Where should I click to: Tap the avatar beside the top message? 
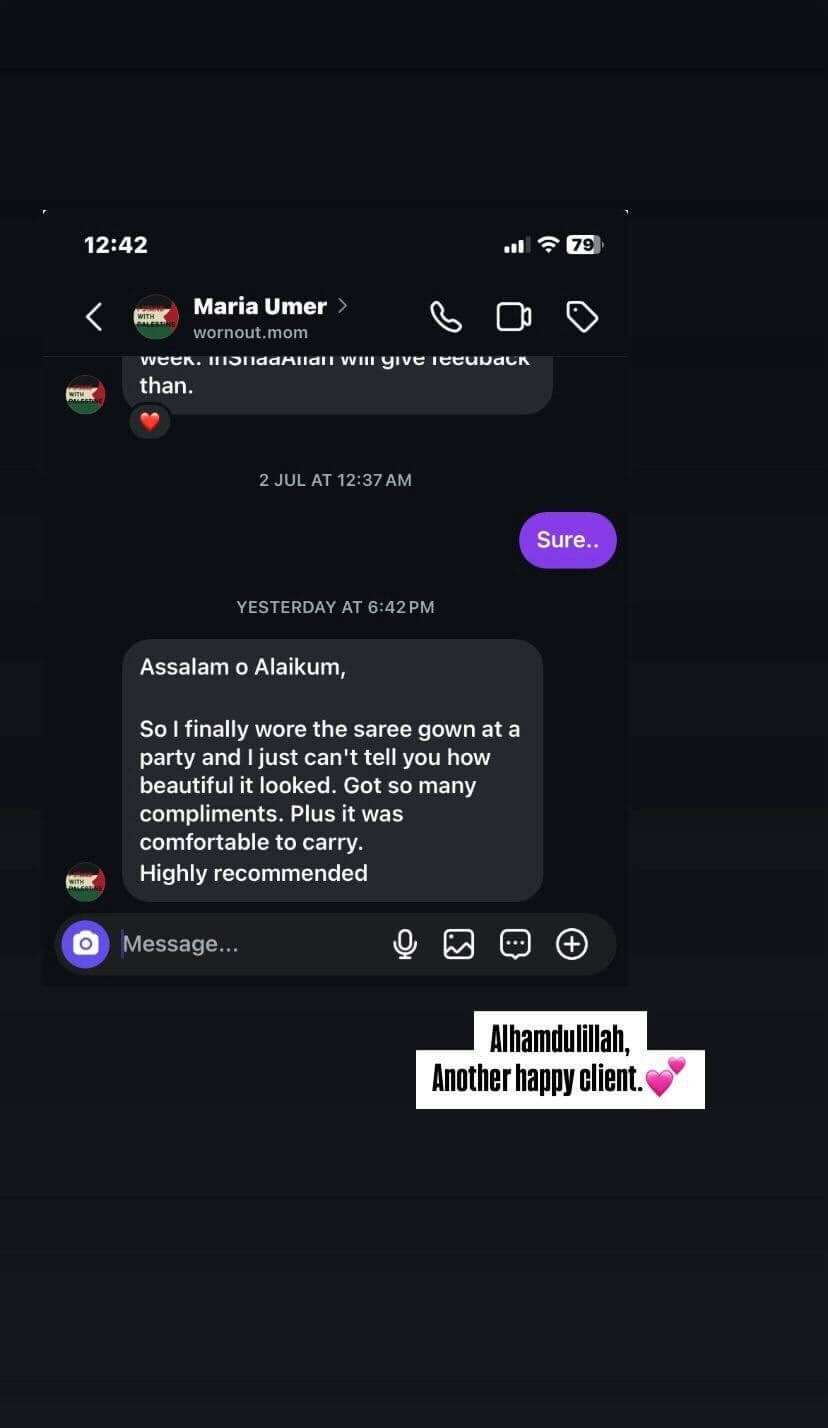click(x=86, y=395)
